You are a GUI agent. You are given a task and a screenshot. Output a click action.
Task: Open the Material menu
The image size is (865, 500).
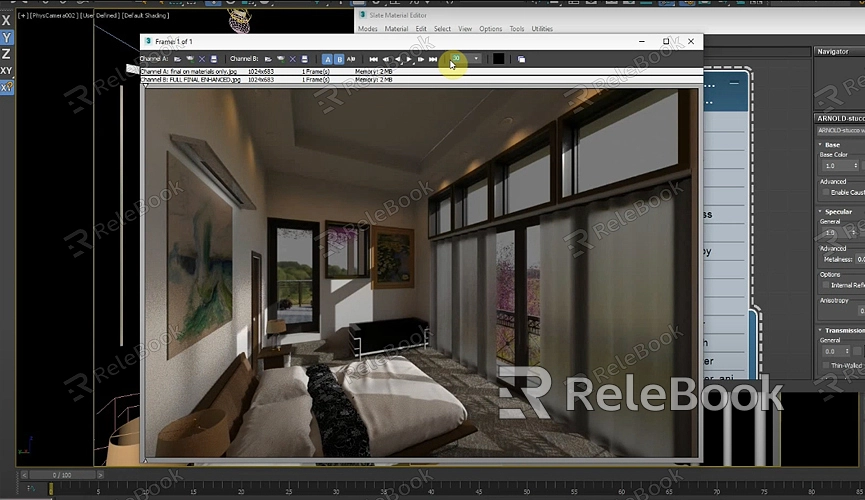point(396,29)
